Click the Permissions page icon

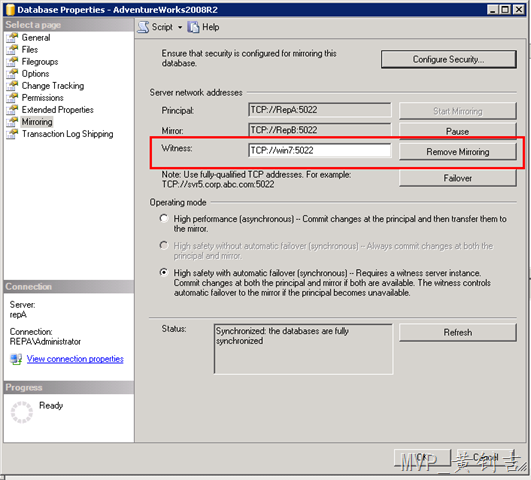(x=12, y=98)
